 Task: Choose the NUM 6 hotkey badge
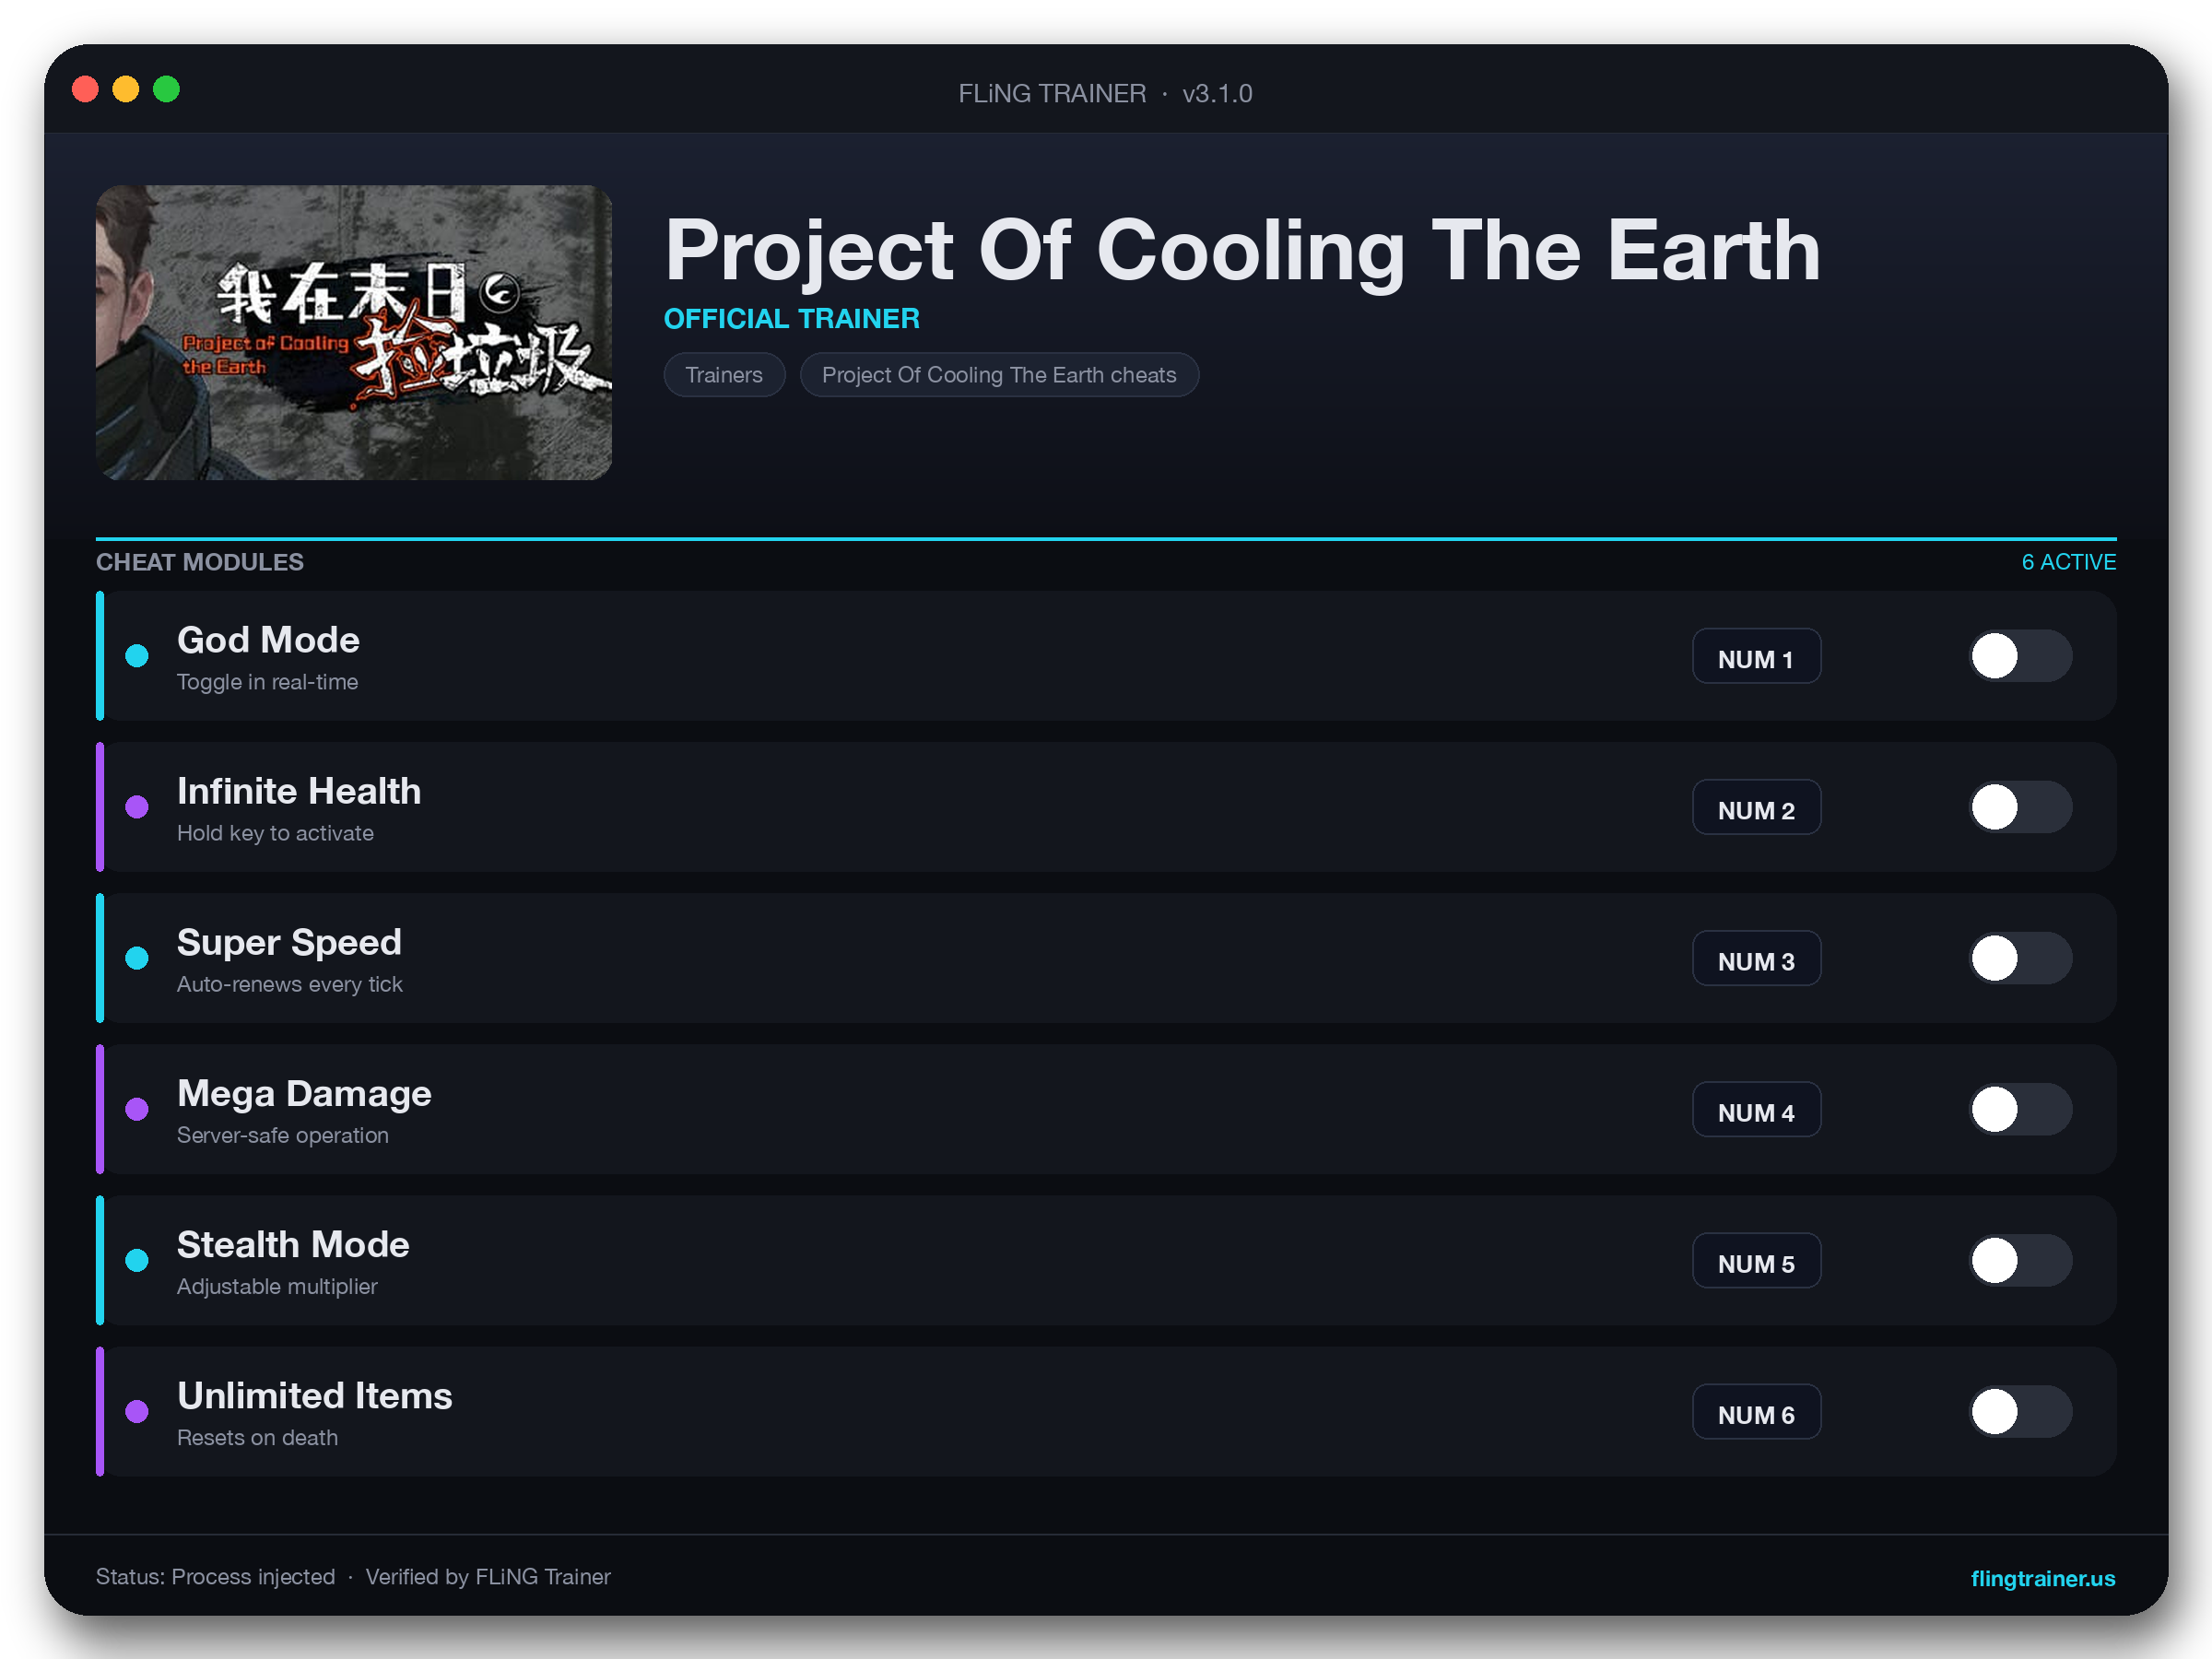[1756, 1411]
